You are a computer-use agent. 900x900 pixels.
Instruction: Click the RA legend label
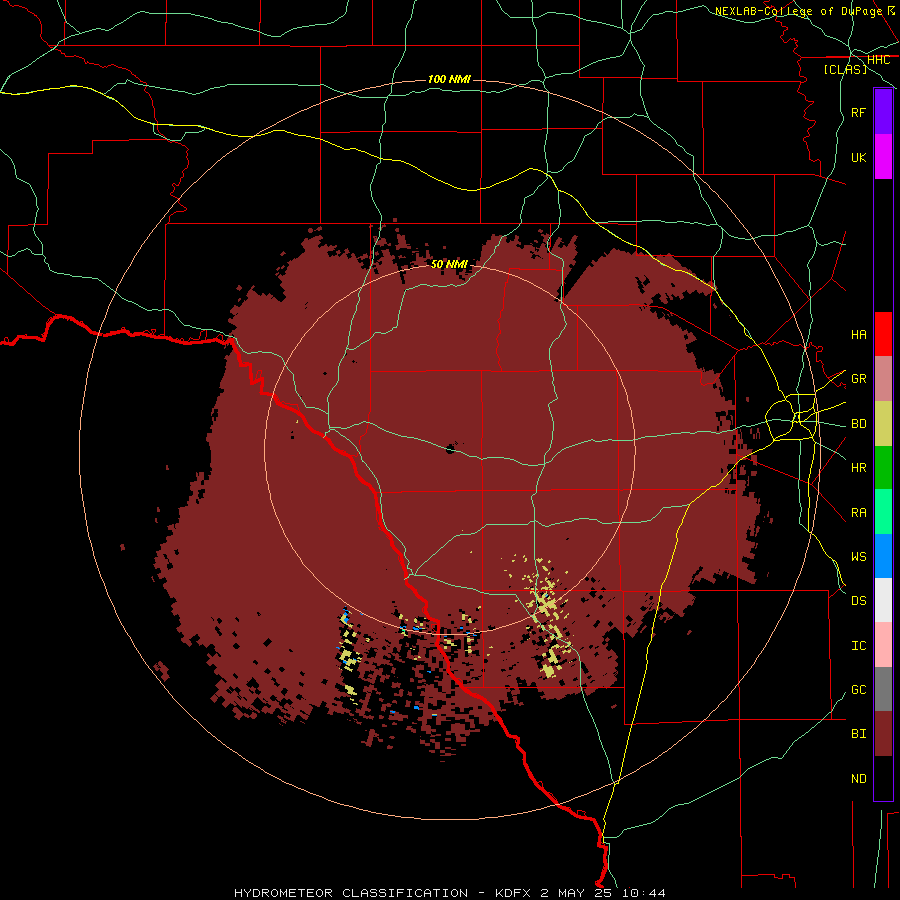(x=858, y=512)
